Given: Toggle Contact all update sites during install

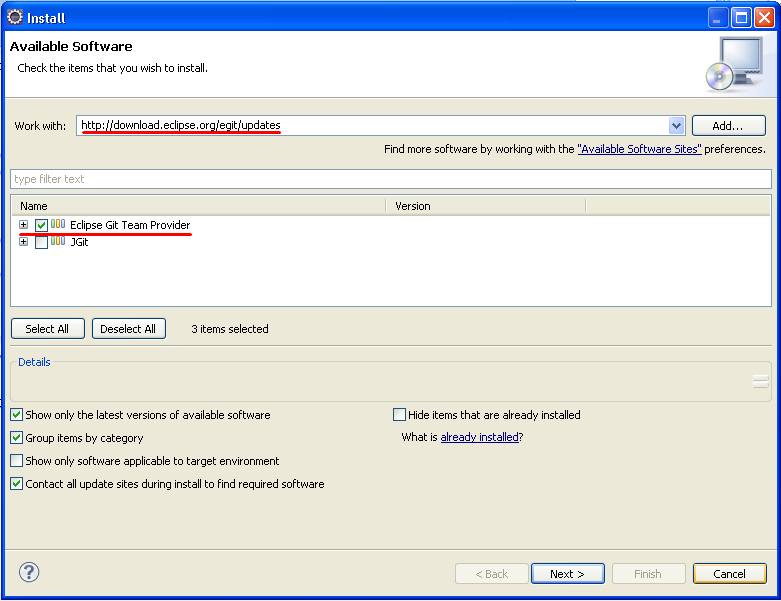Looking at the screenshot, I should pos(16,483).
